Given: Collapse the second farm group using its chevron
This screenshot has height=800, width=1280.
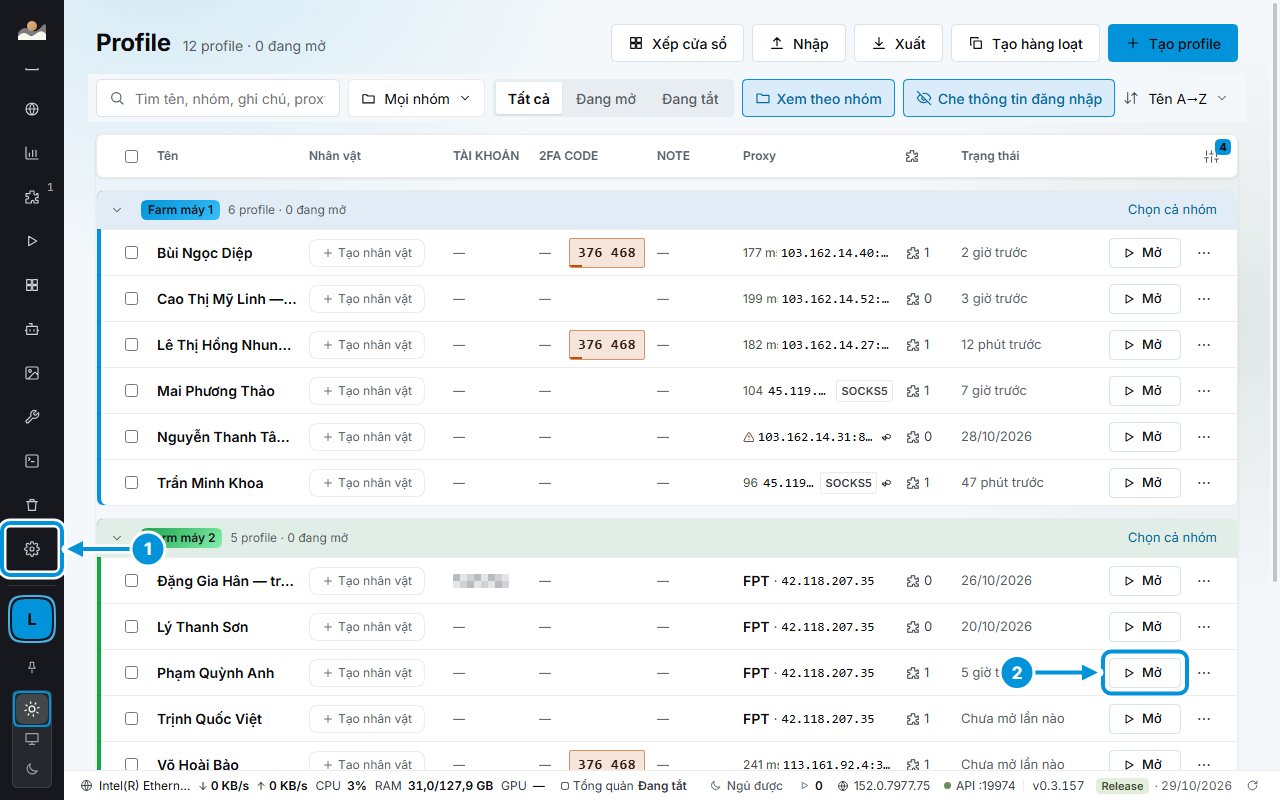Looking at the screenshot, I should click(x=117, y=538).
